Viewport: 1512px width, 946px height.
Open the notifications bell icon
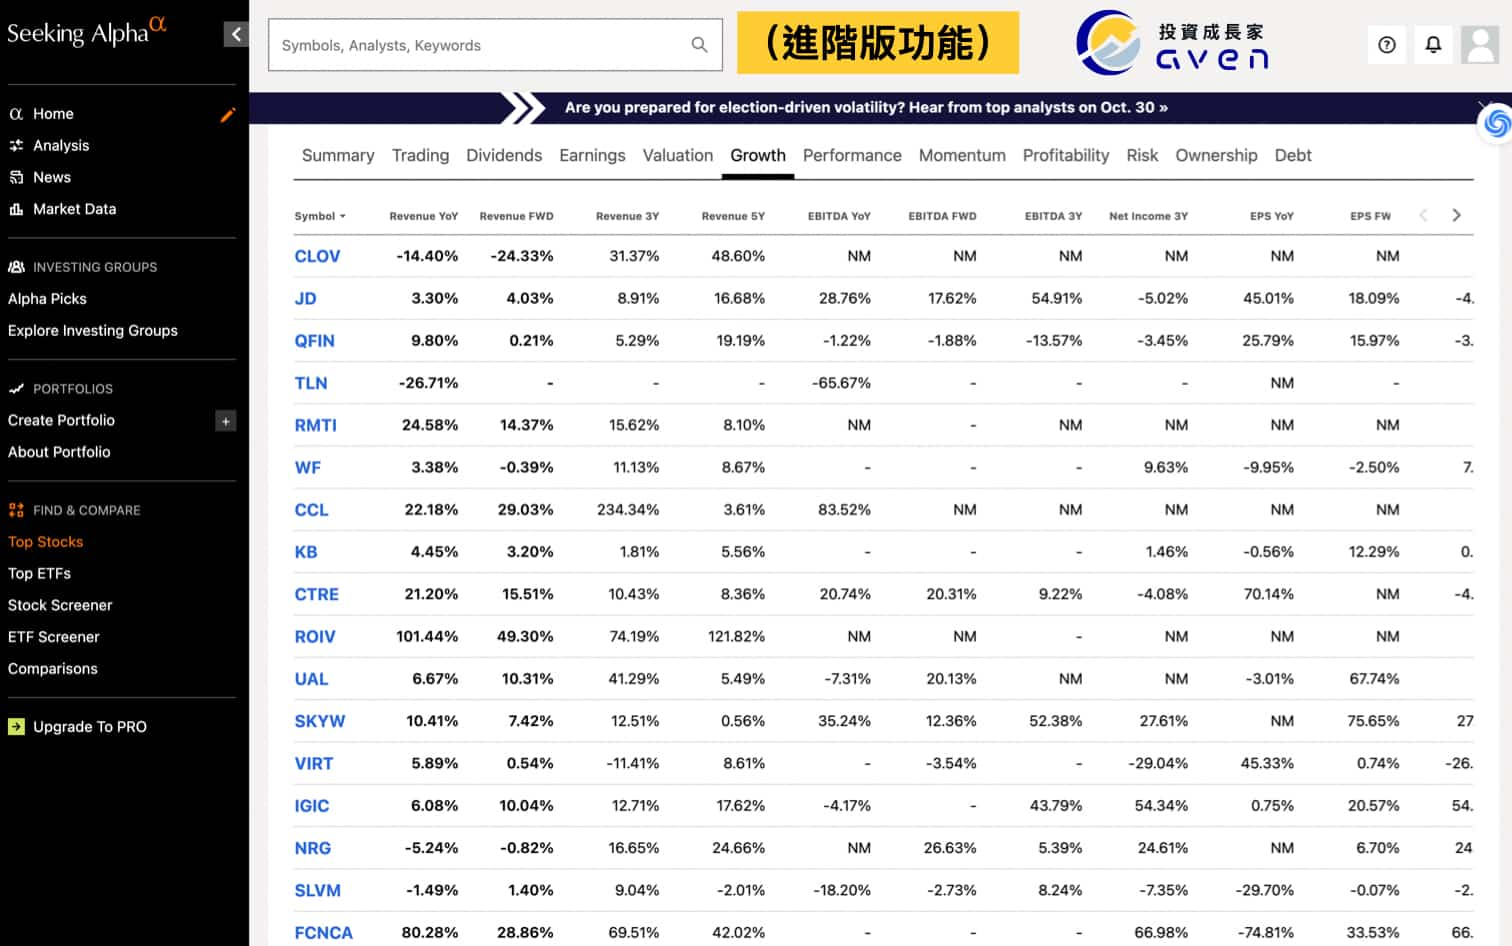(x=1433, y=45)
